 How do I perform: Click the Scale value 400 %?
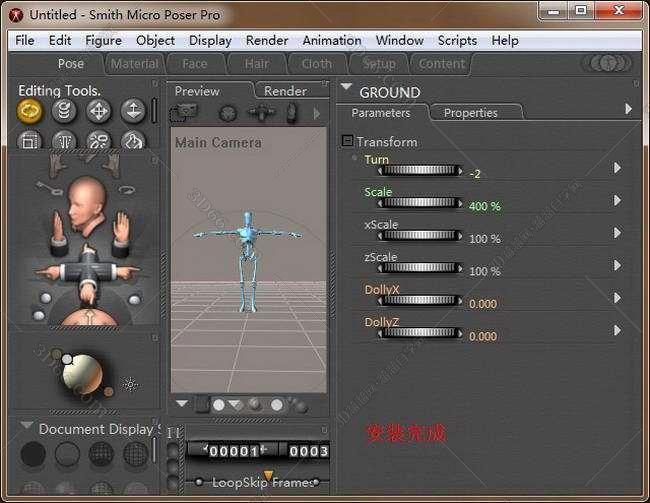[485, 206]
